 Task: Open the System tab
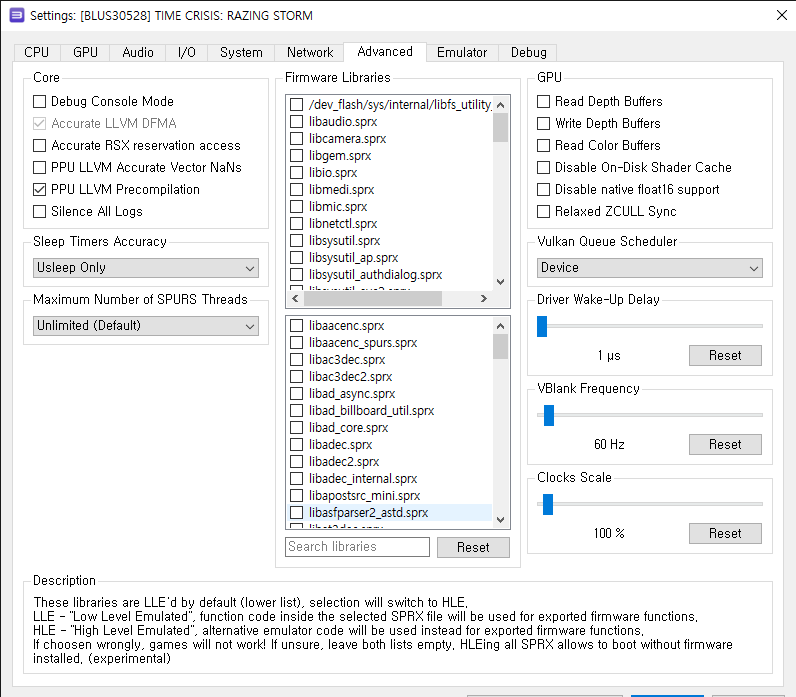(x=241, y=52)
